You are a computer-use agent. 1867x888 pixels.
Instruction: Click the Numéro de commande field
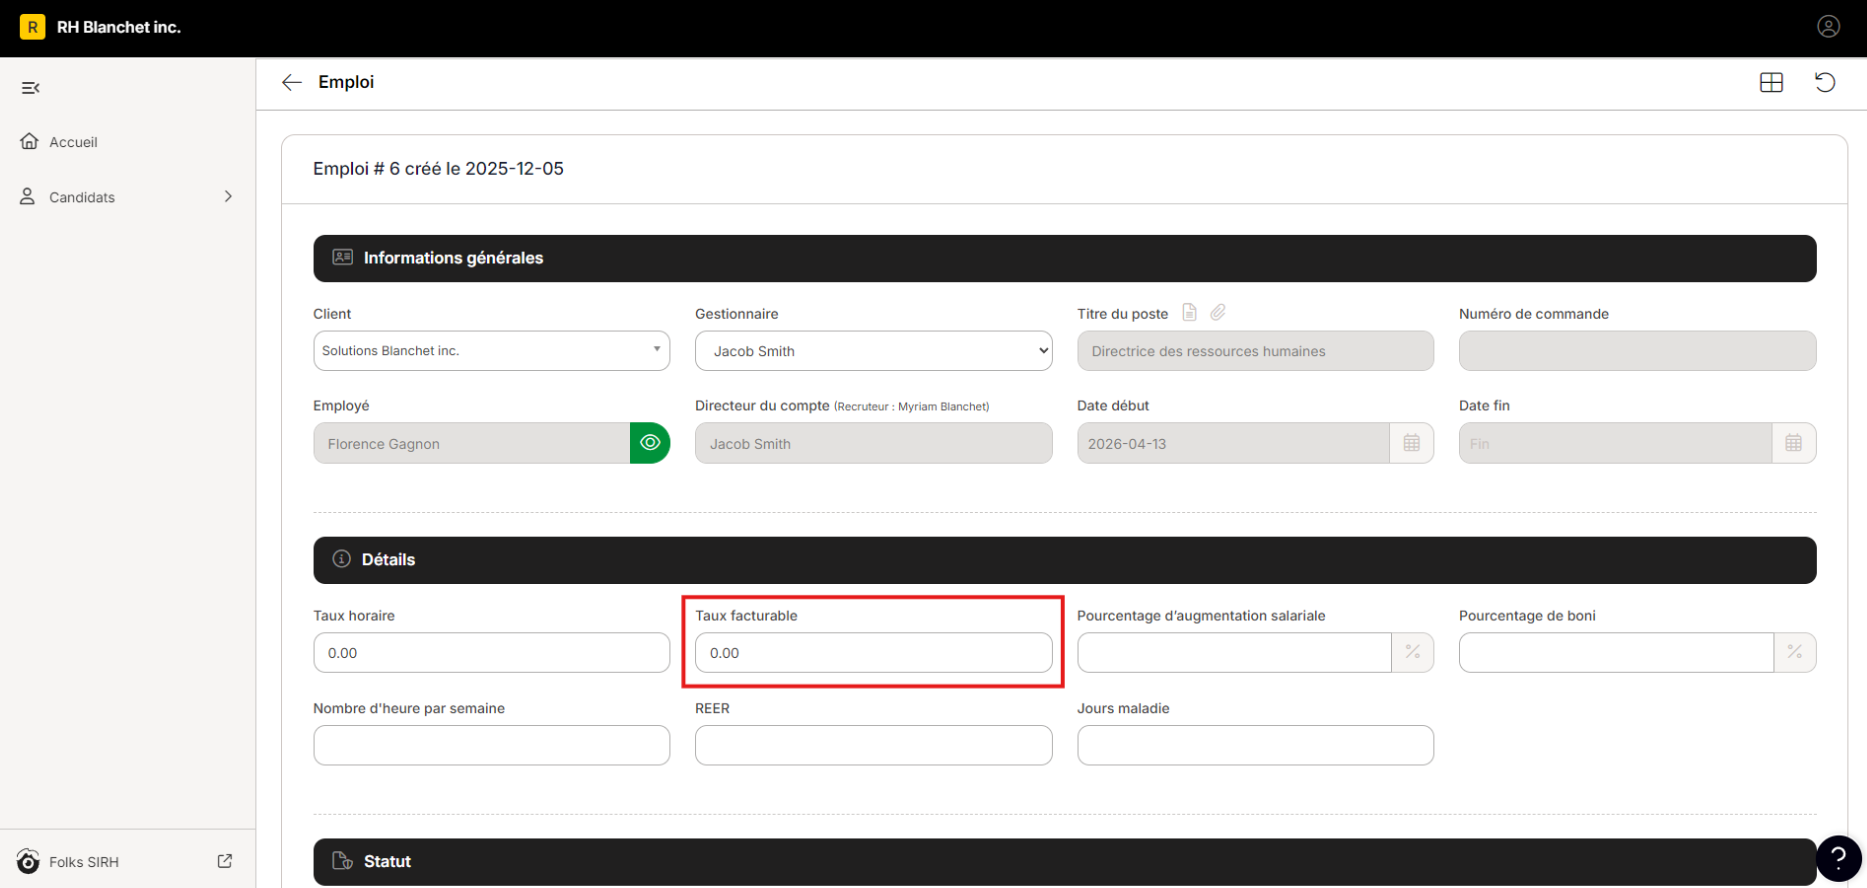coord(1637,351)
